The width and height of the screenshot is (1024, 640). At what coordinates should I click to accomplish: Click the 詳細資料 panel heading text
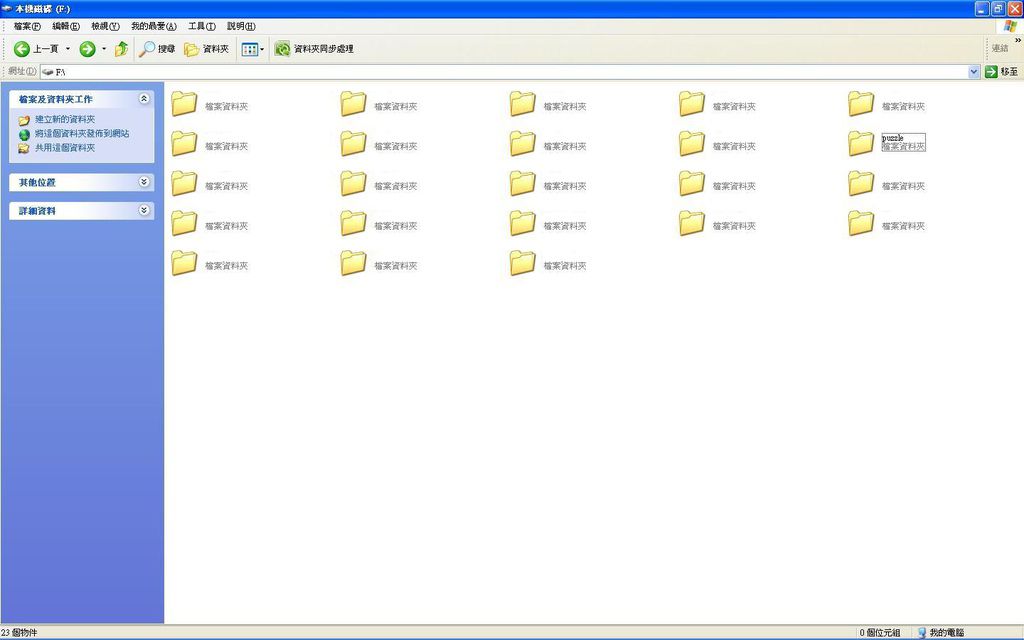point(37,211)
